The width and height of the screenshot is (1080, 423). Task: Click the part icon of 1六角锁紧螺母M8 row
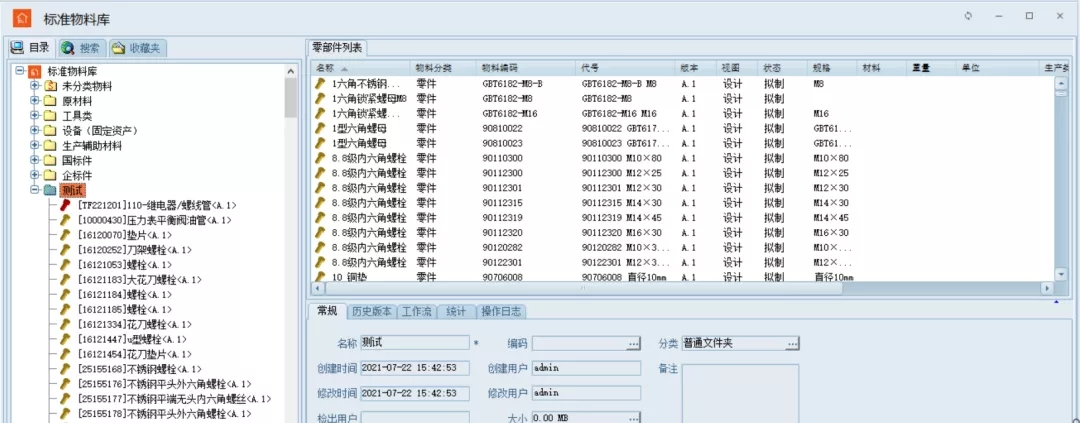tap(321, 99)
